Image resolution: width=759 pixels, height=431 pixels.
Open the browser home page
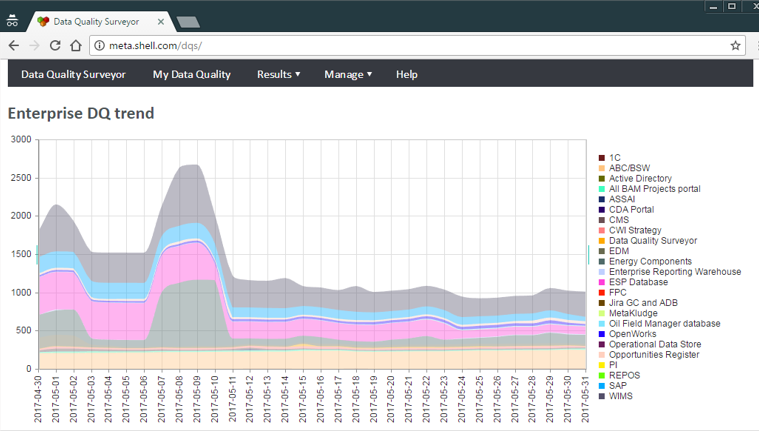[76, 46]
